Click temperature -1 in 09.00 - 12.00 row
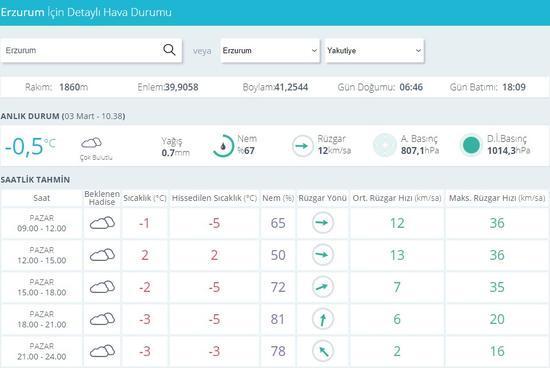The height and width of the screenshot is (368, 550). tap(144, 223)
